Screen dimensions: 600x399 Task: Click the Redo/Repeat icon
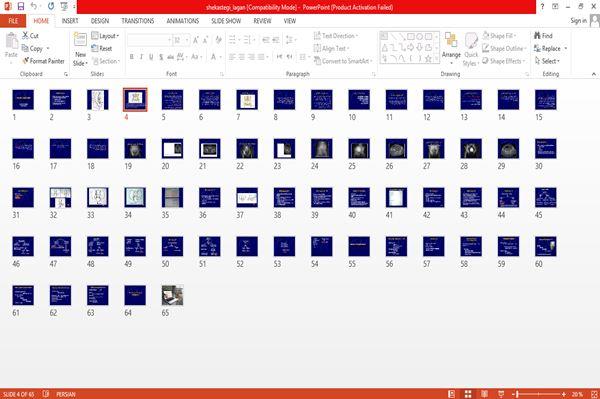[x=51, y=6]
